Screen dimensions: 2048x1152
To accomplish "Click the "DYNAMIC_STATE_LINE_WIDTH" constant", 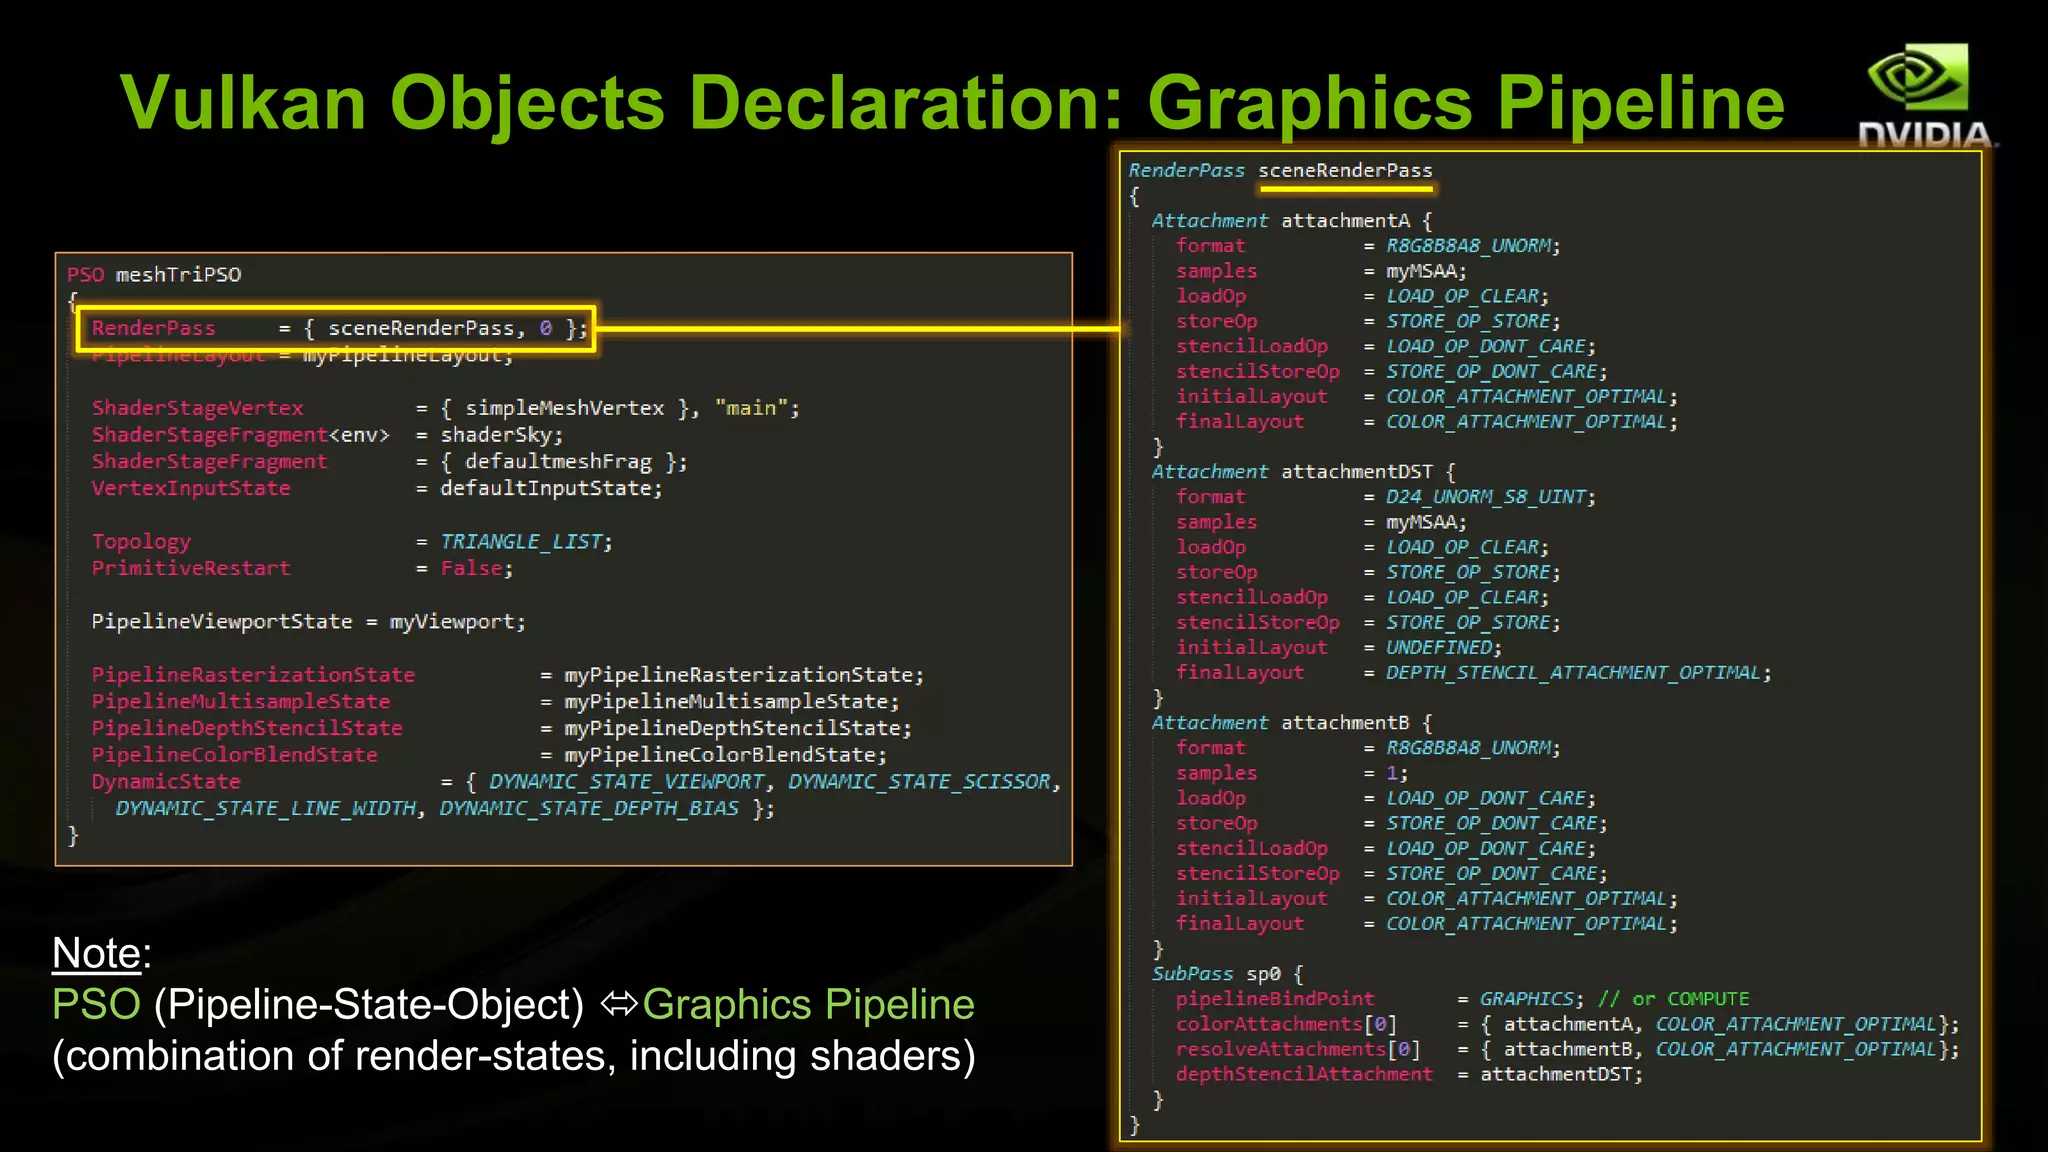I will point(266,808).
